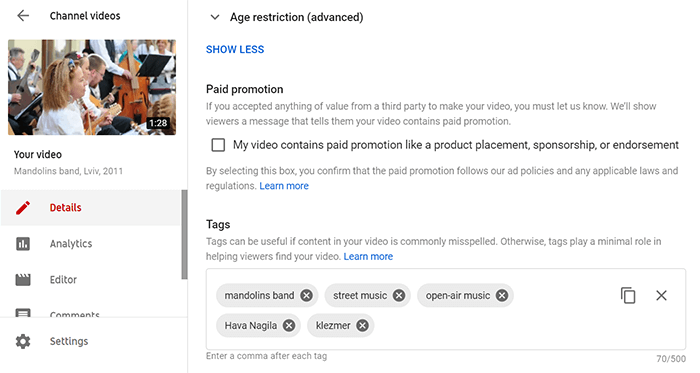
Task: Select the 'klezmer' tag chip text
Action: click(x=333, y=326)
